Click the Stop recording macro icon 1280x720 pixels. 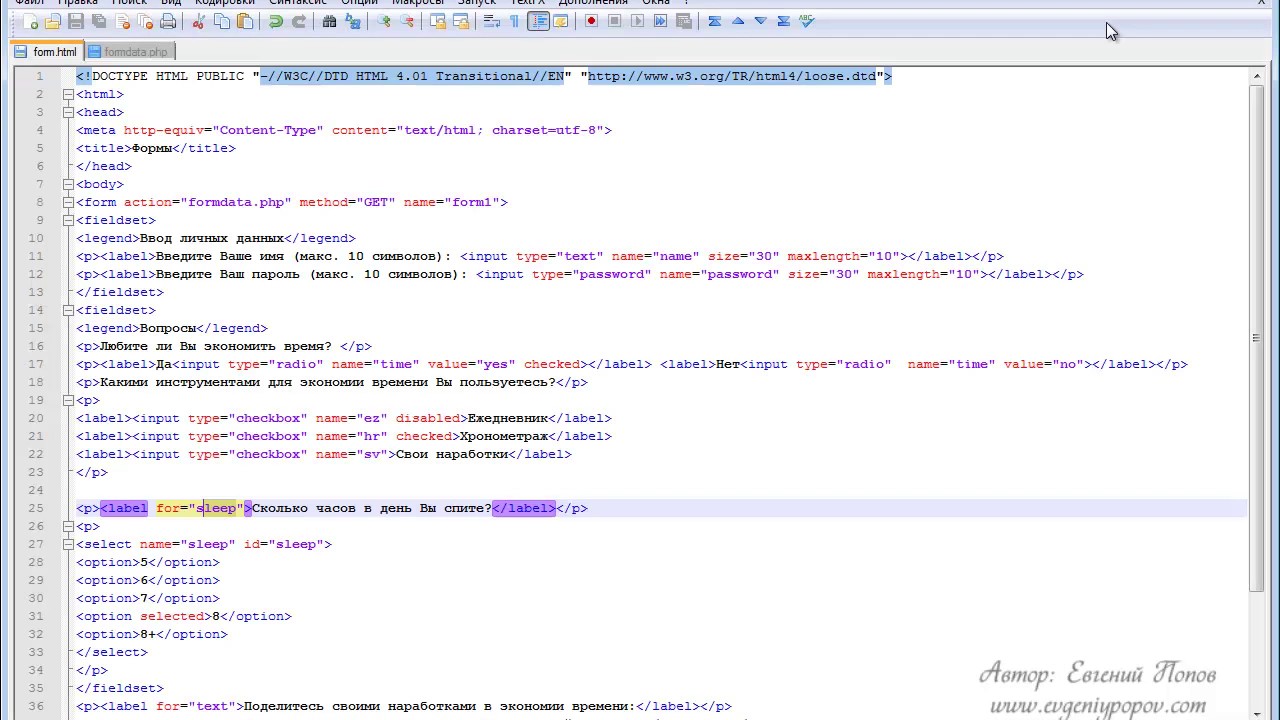click(614, 21)
